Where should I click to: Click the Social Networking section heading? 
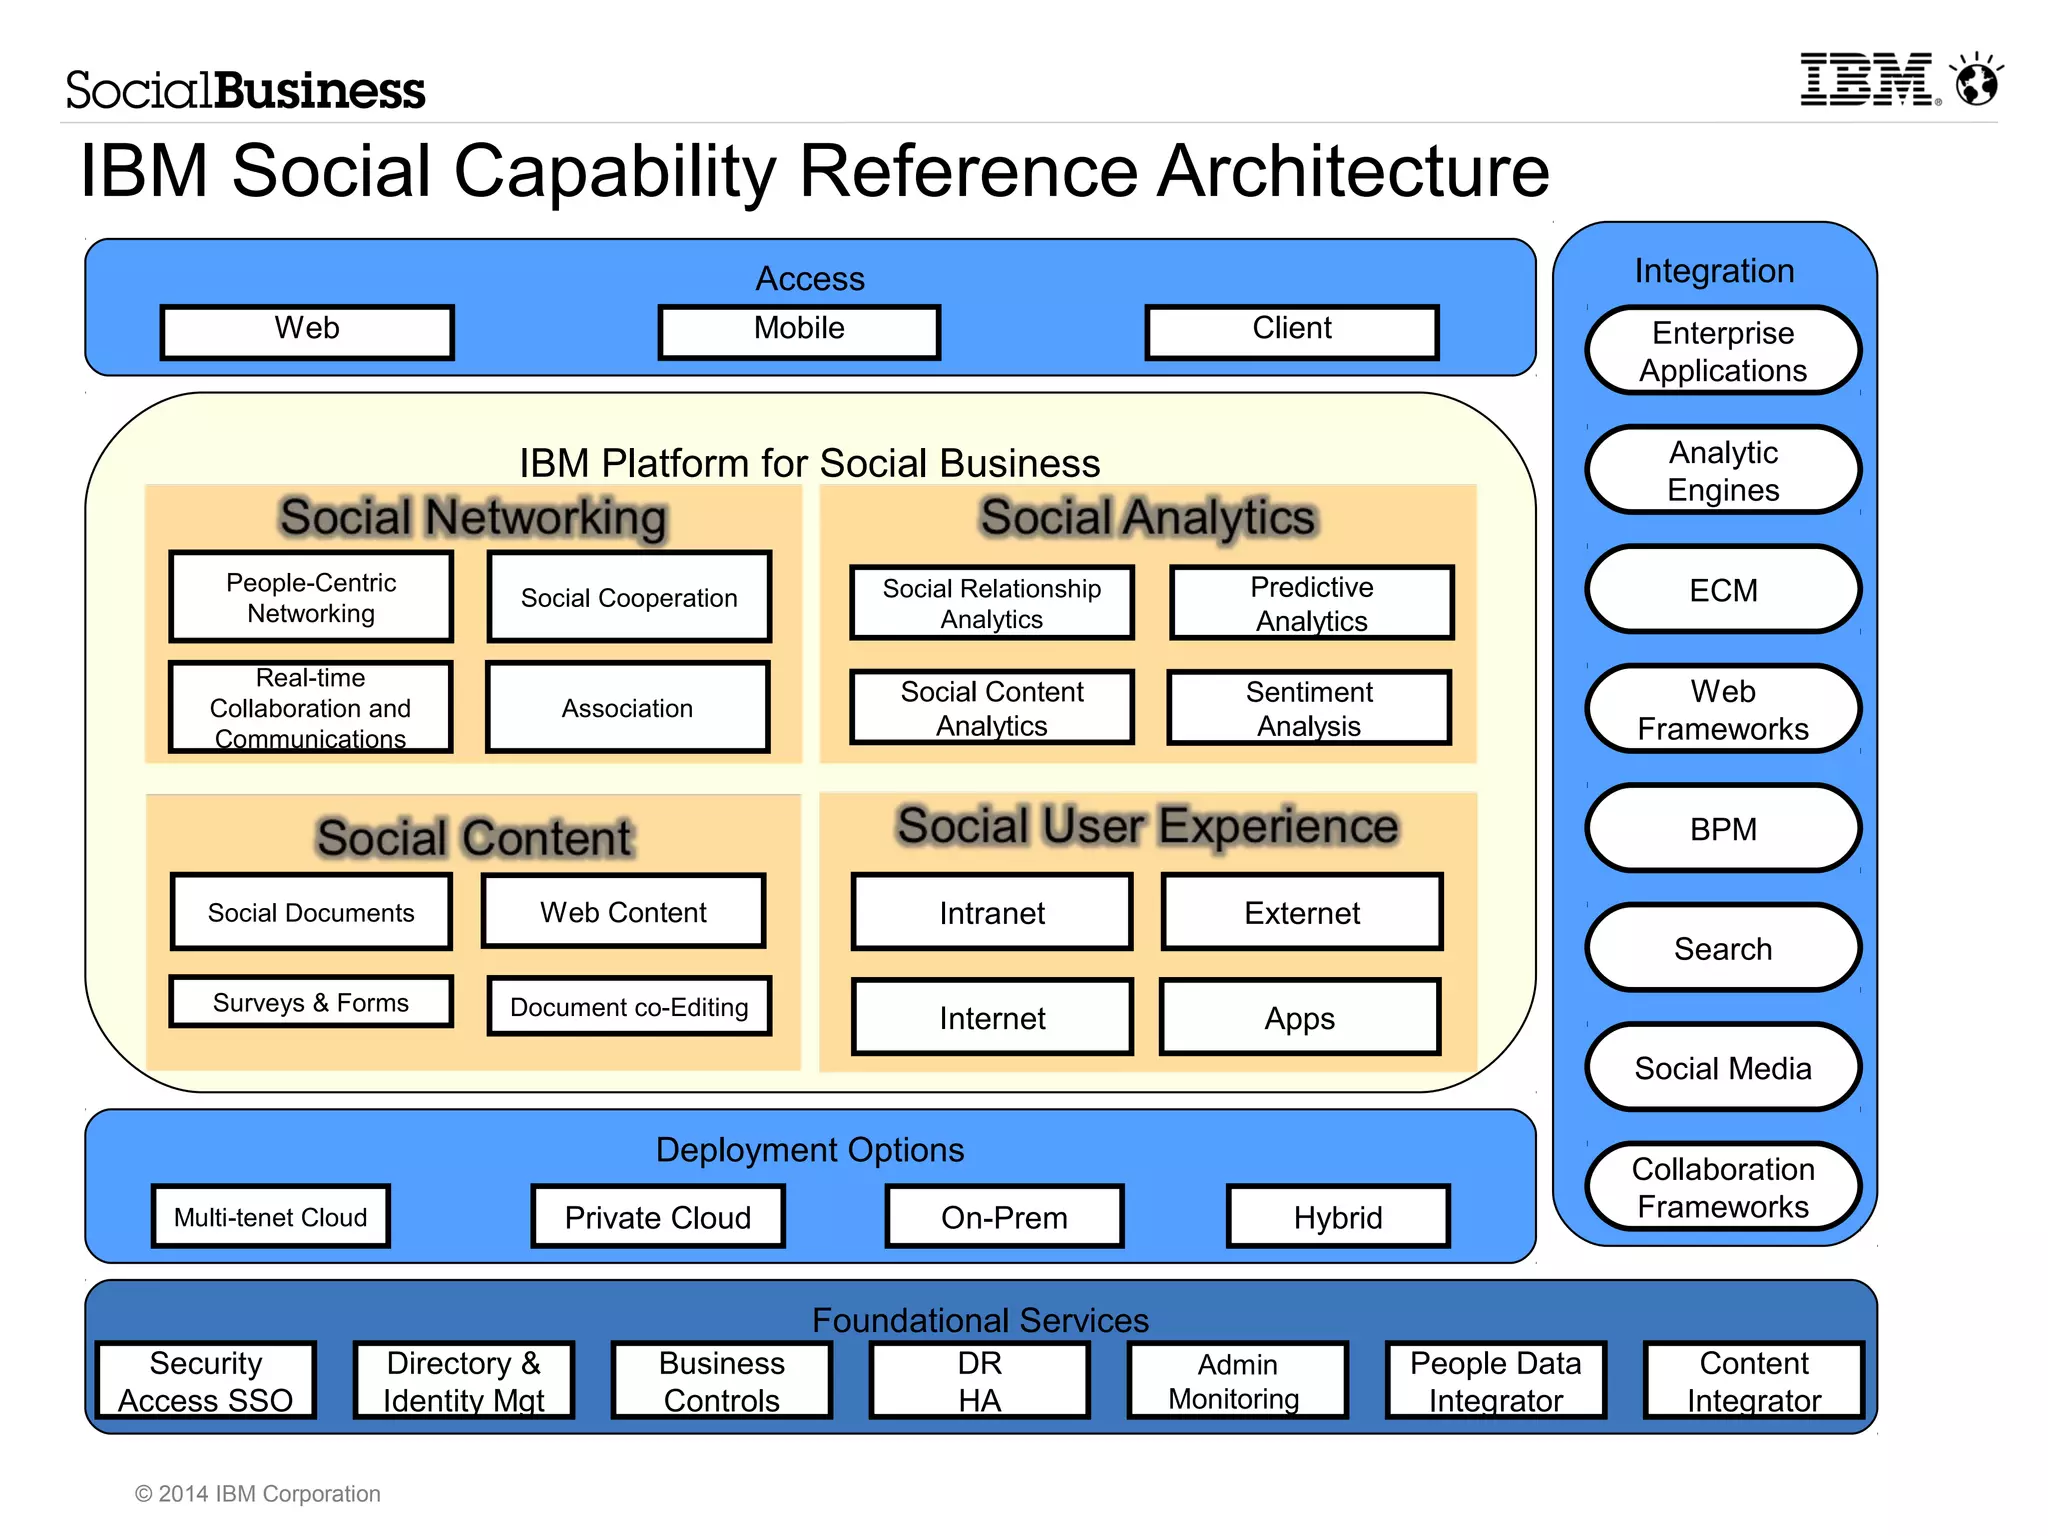pos(473,517)
